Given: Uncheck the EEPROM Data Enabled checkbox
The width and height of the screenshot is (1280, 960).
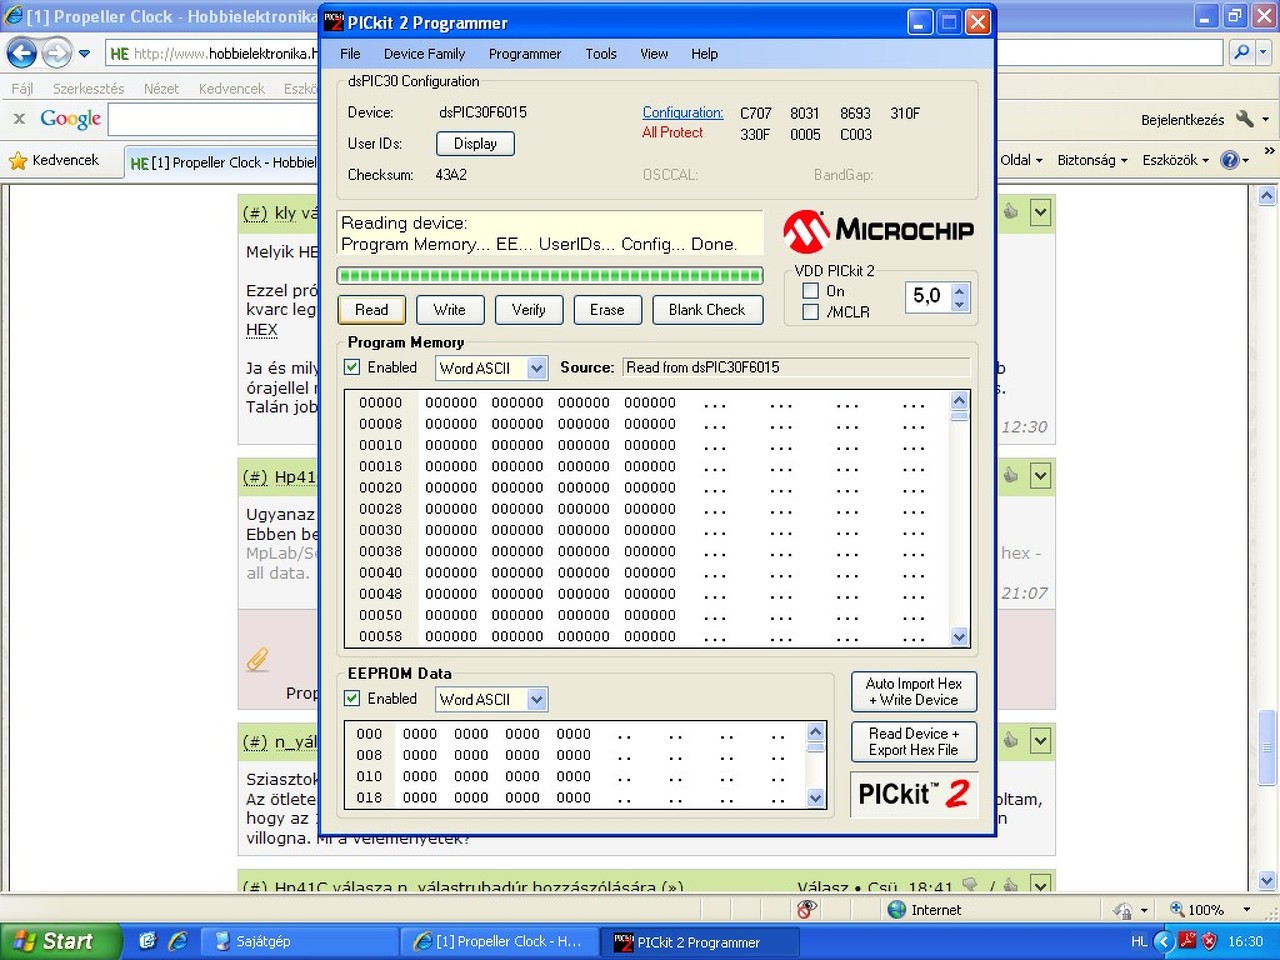Looking at the screenshot, I should point(352,698).
